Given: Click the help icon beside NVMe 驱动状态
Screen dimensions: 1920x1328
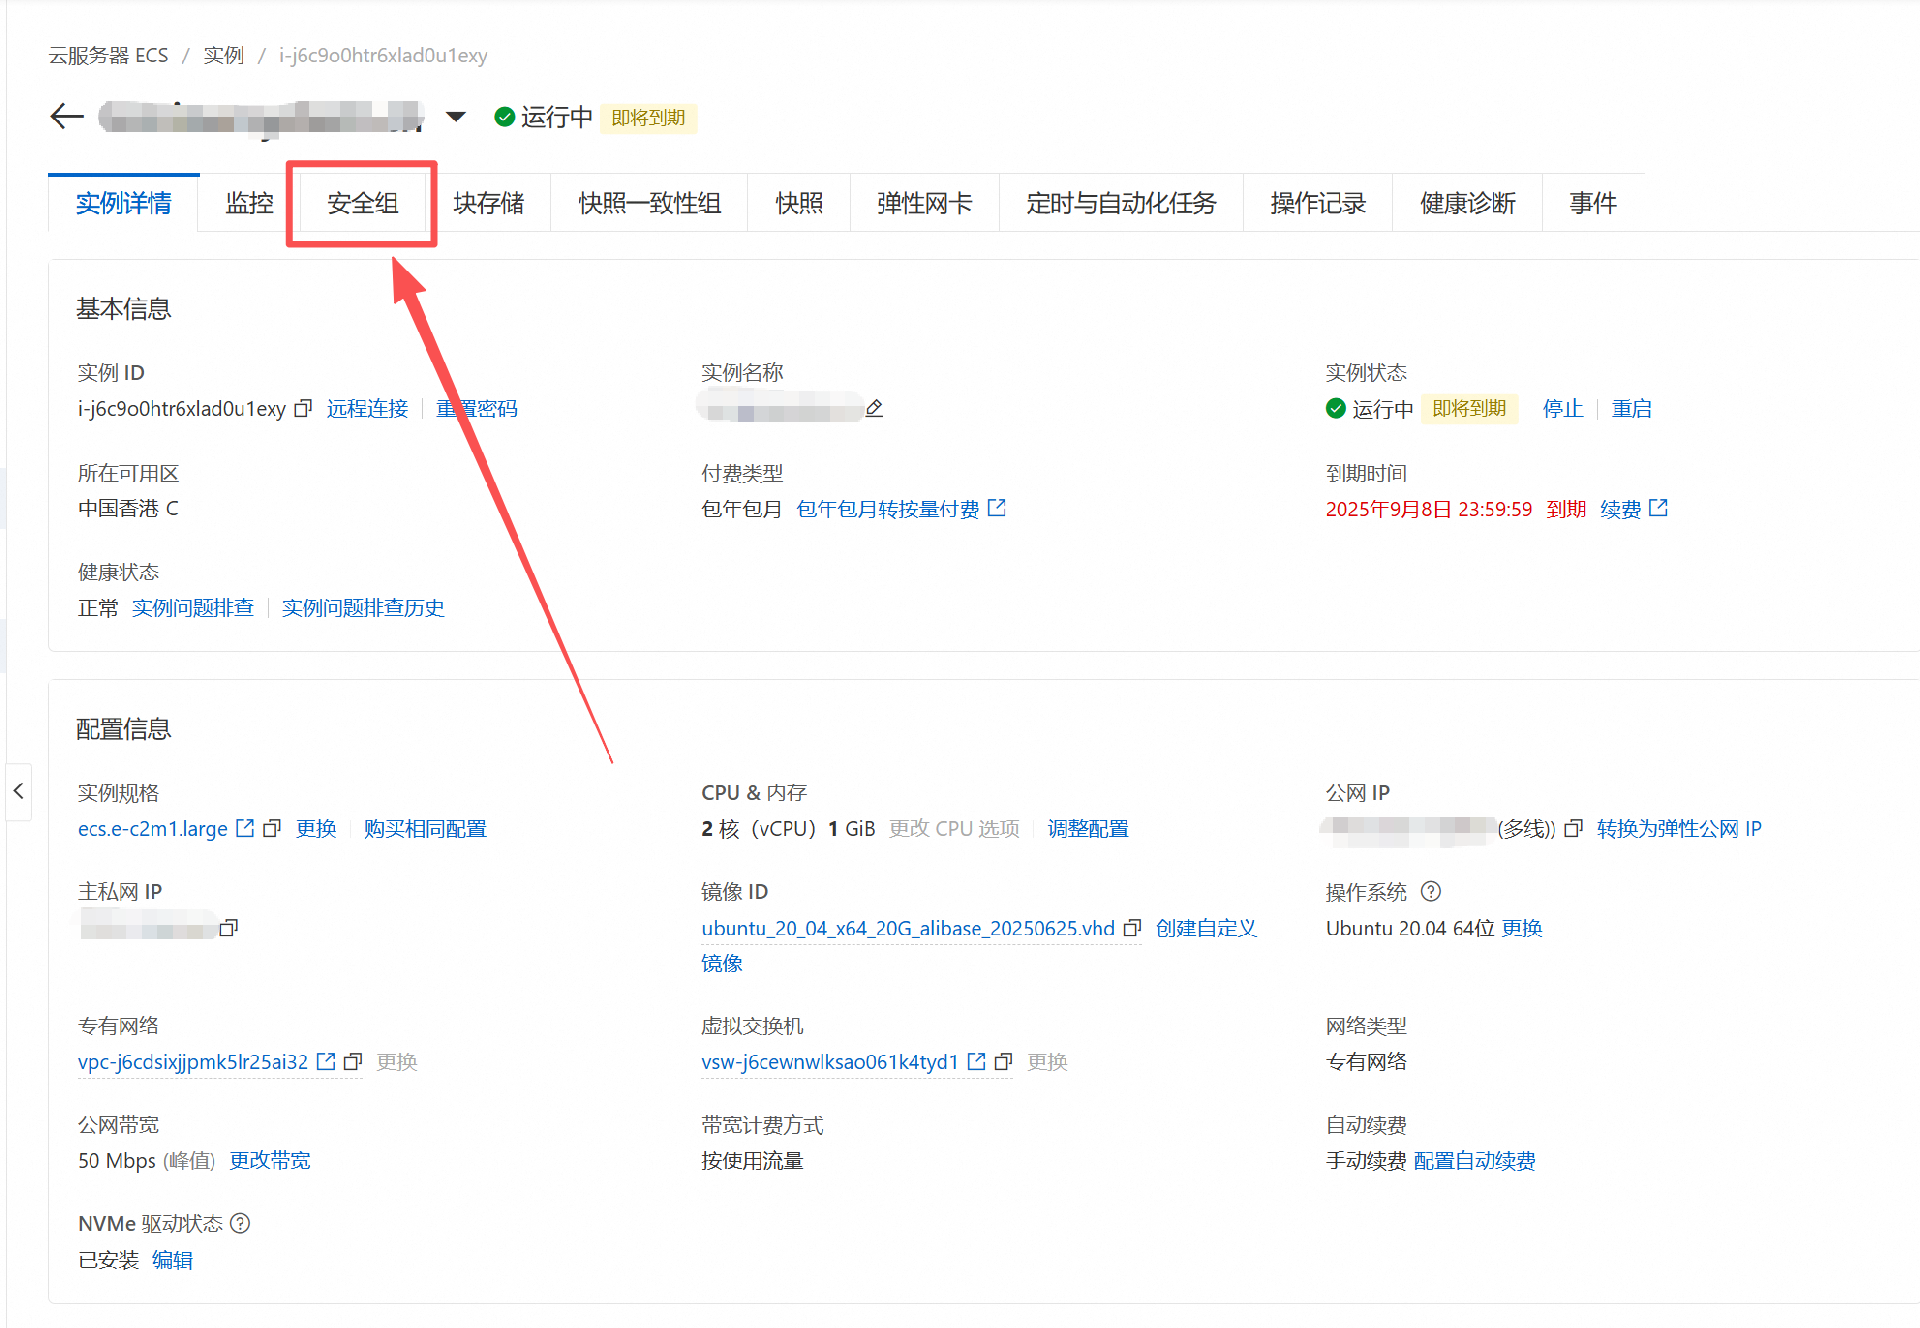Looking at the screenshot, I should [240, 1223].
